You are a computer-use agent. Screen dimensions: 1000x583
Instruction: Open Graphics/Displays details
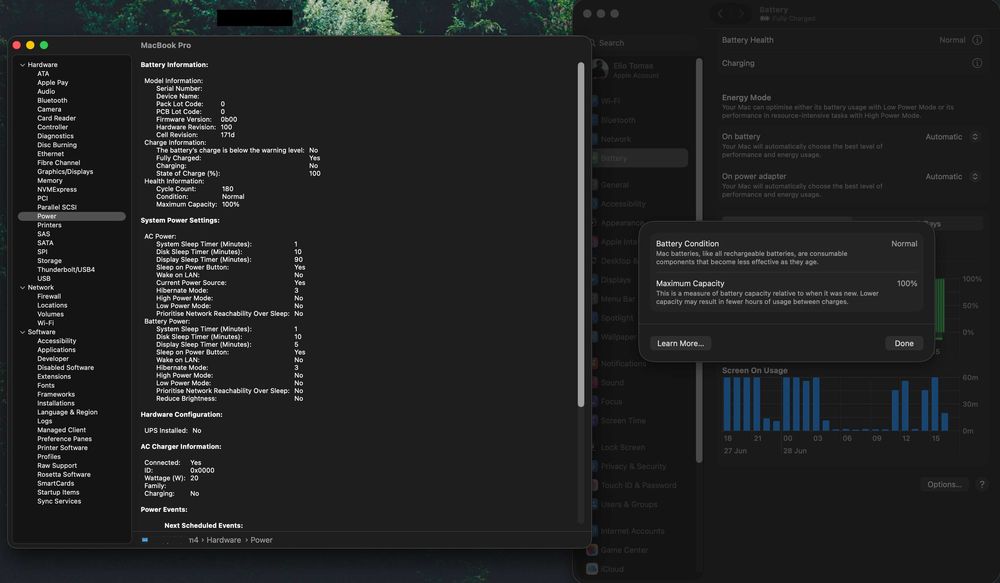[65, 172]
